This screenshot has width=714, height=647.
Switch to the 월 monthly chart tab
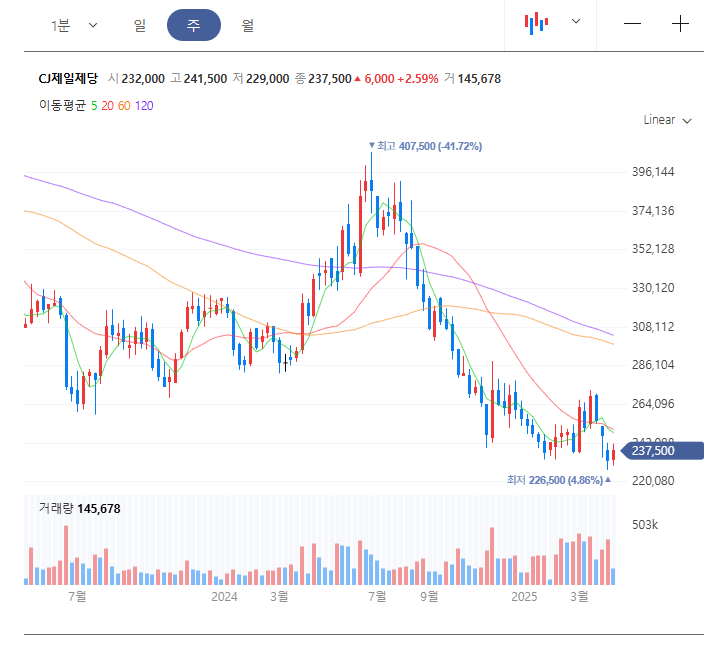(x=248, y=25)
